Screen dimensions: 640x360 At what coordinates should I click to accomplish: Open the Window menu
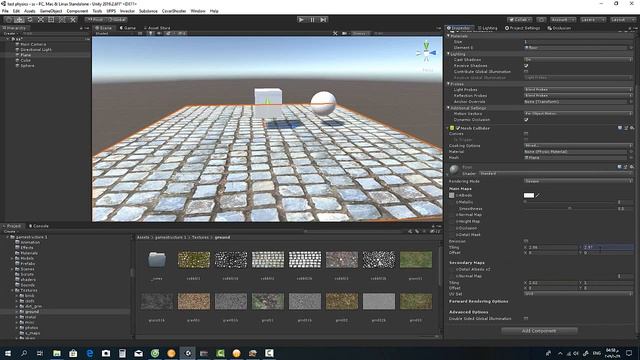click(198, 11)
